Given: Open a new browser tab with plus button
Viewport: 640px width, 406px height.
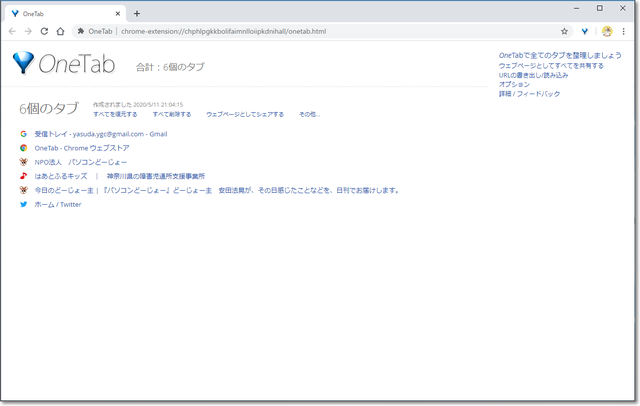Looking at the screenshot, I should (x=137, y=13).
